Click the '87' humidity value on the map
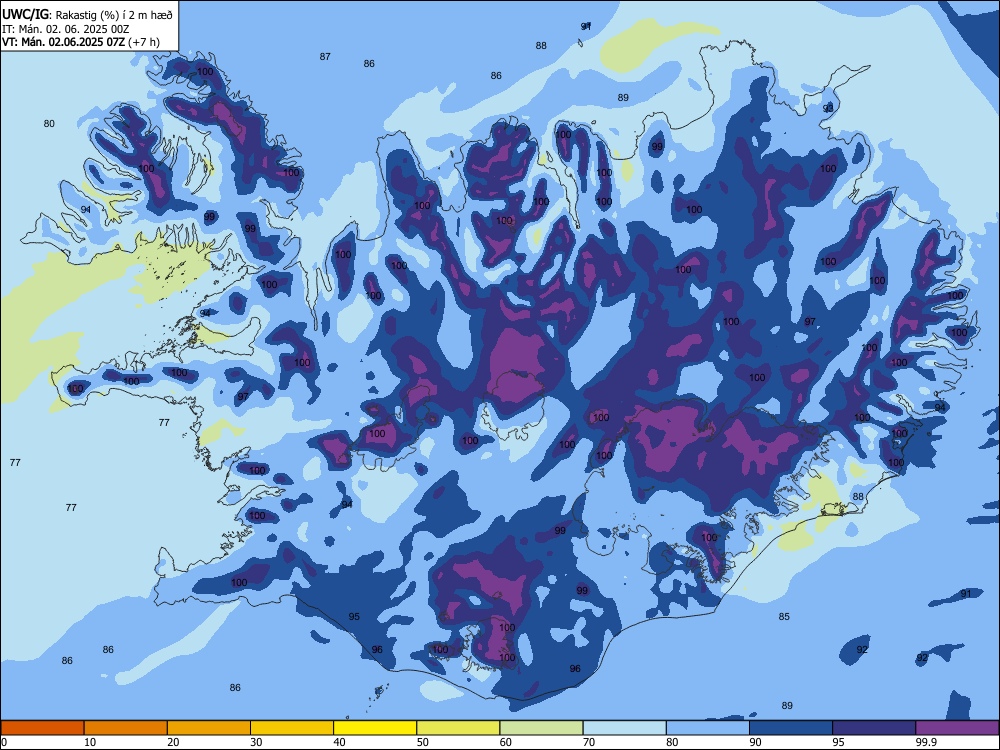The height and width of the screenshot is (750, 1000). click(325, 57)
